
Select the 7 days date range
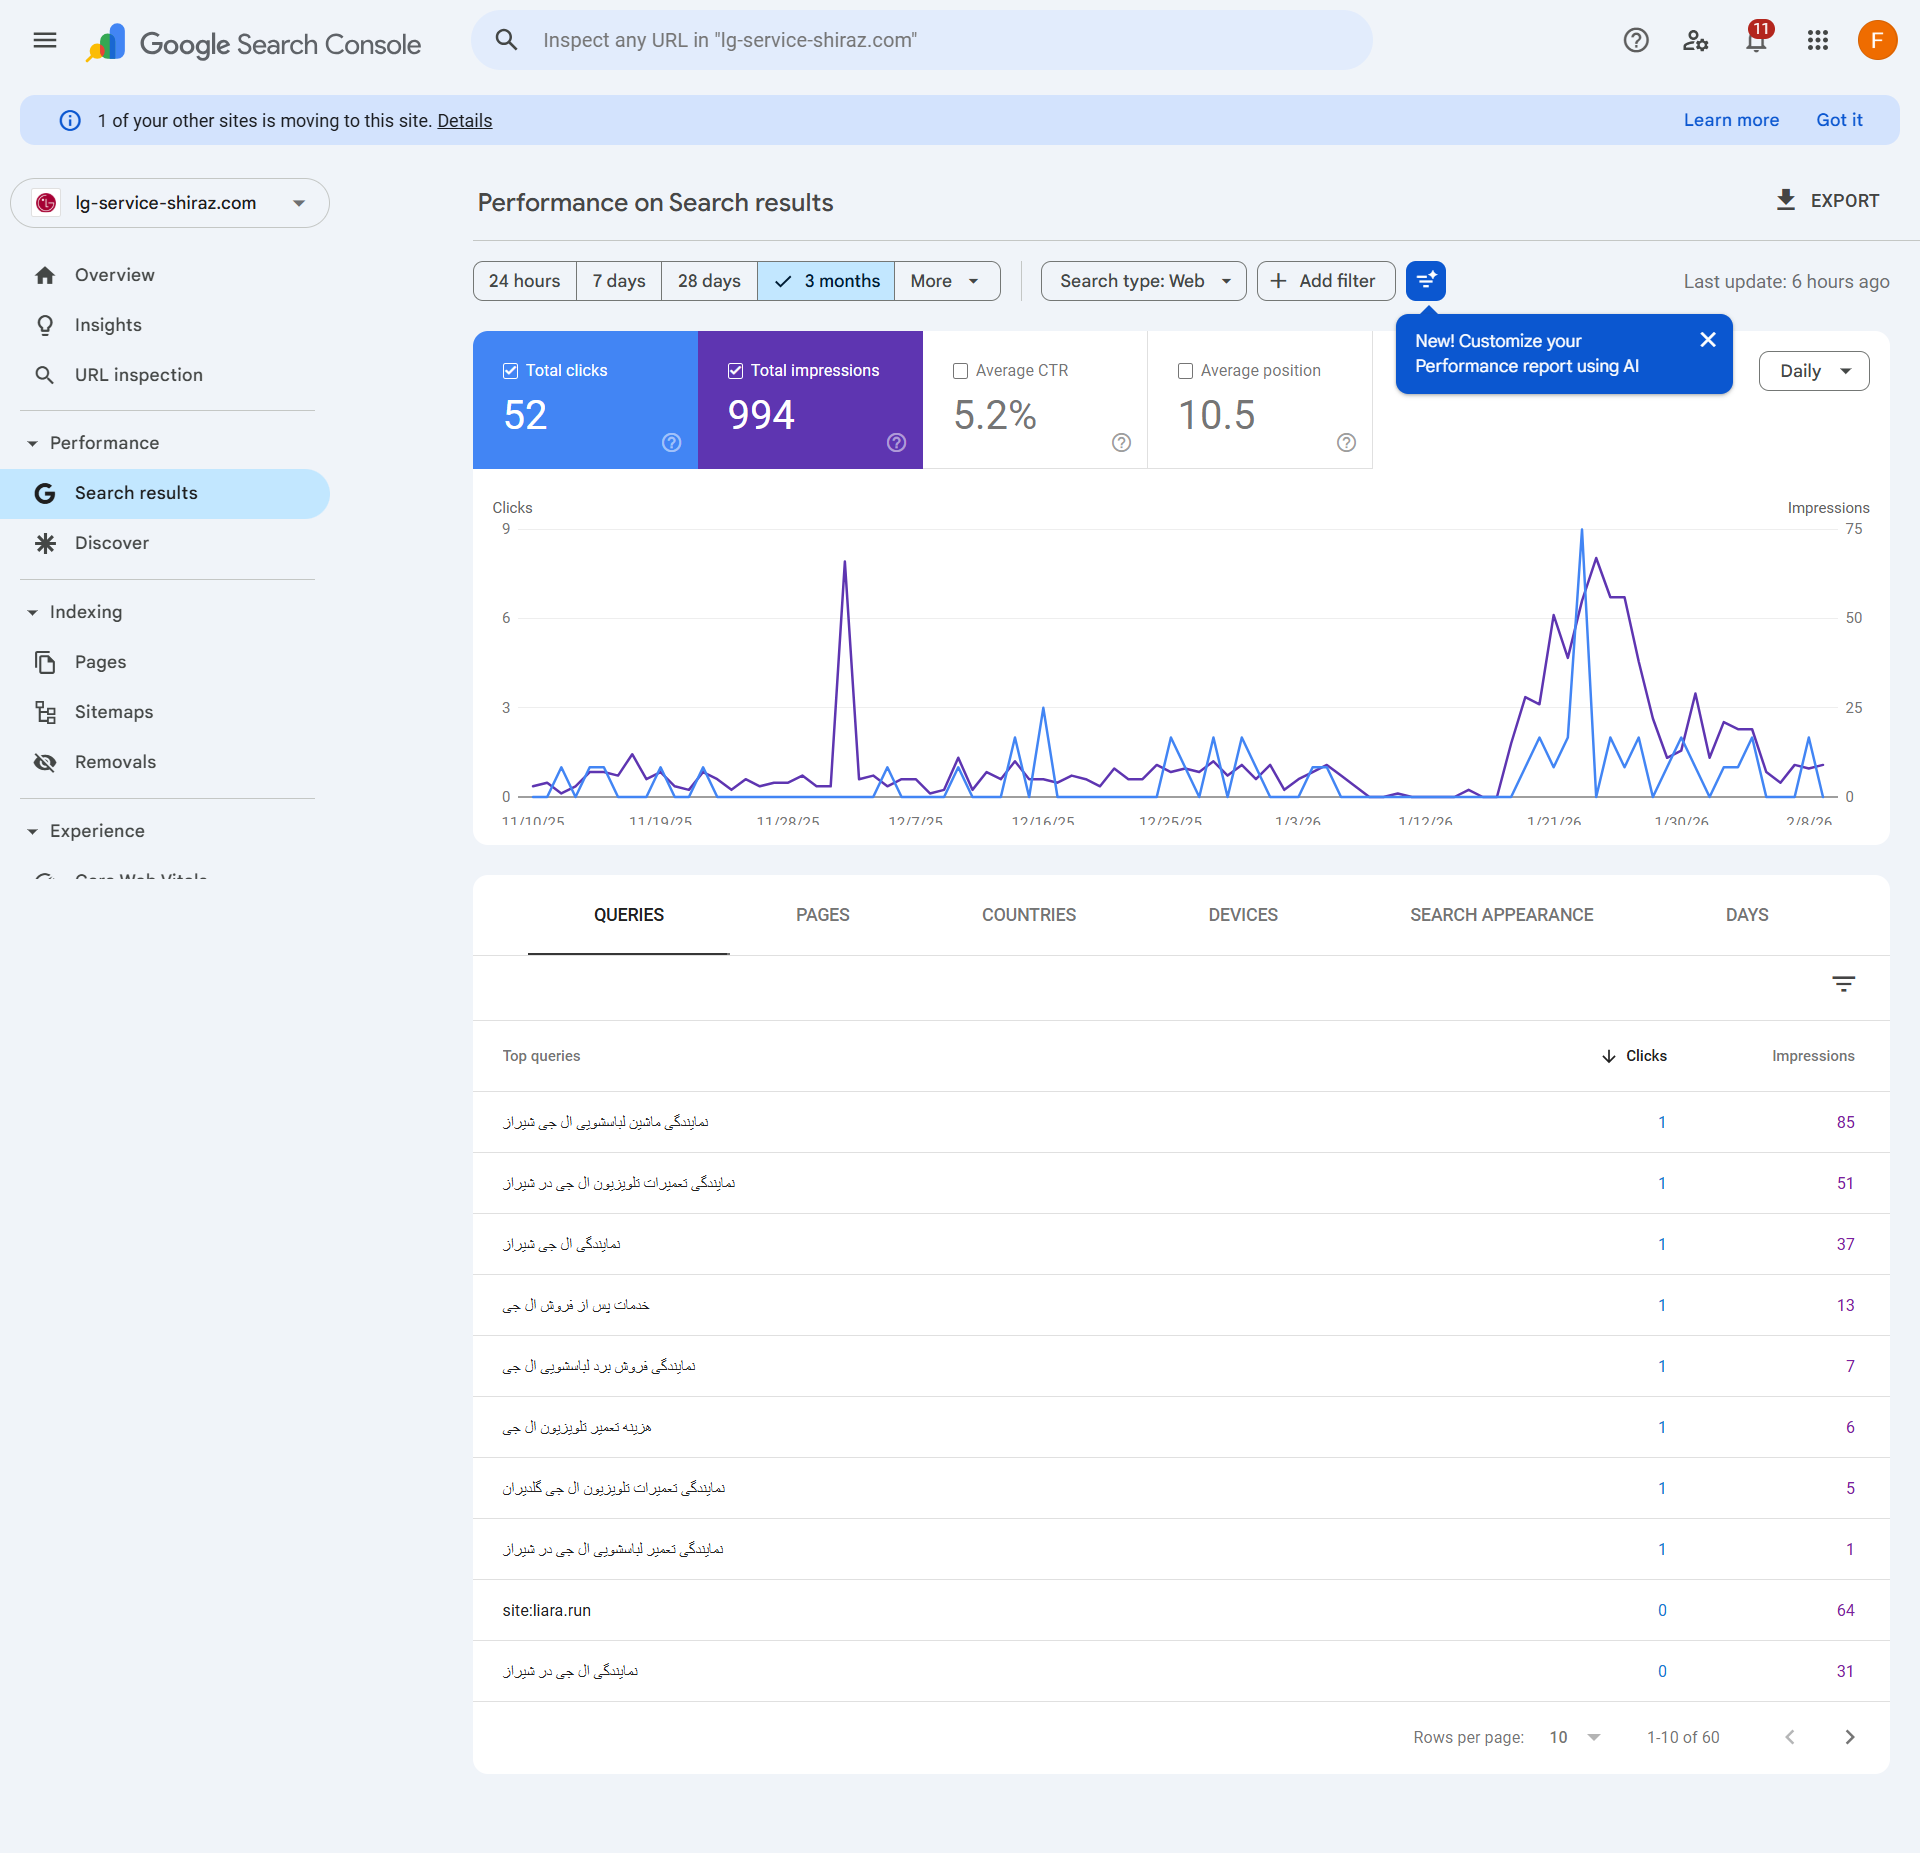click(619, 281)
